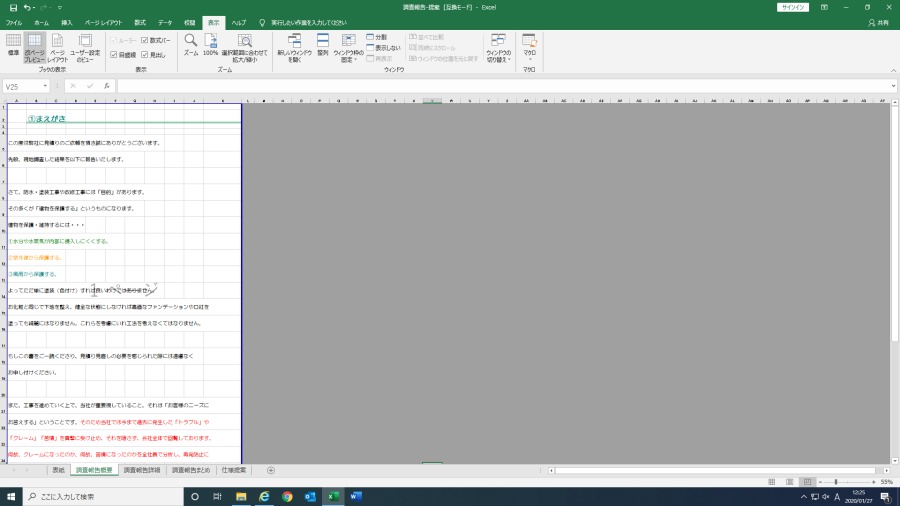The image size is (900, 506).
Task: Show hidden system tray icons
Action: [x=804, y=497]
